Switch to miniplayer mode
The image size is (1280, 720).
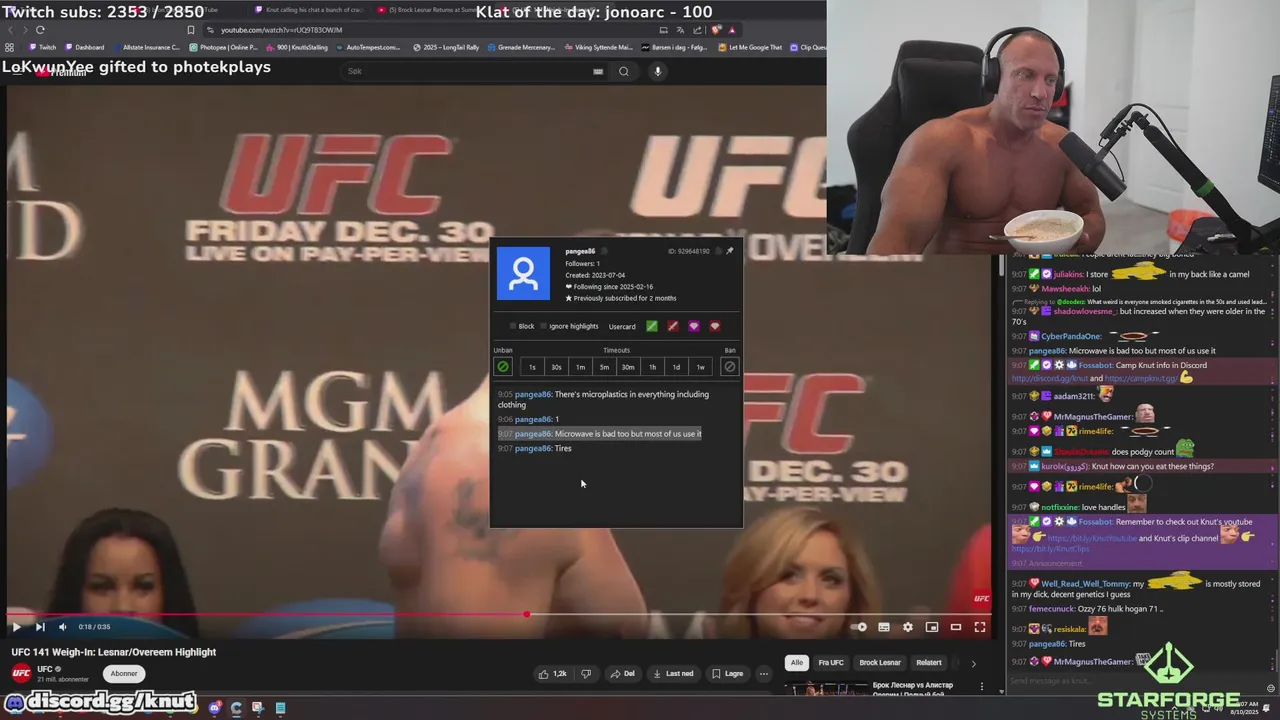(x=932, y=627)
